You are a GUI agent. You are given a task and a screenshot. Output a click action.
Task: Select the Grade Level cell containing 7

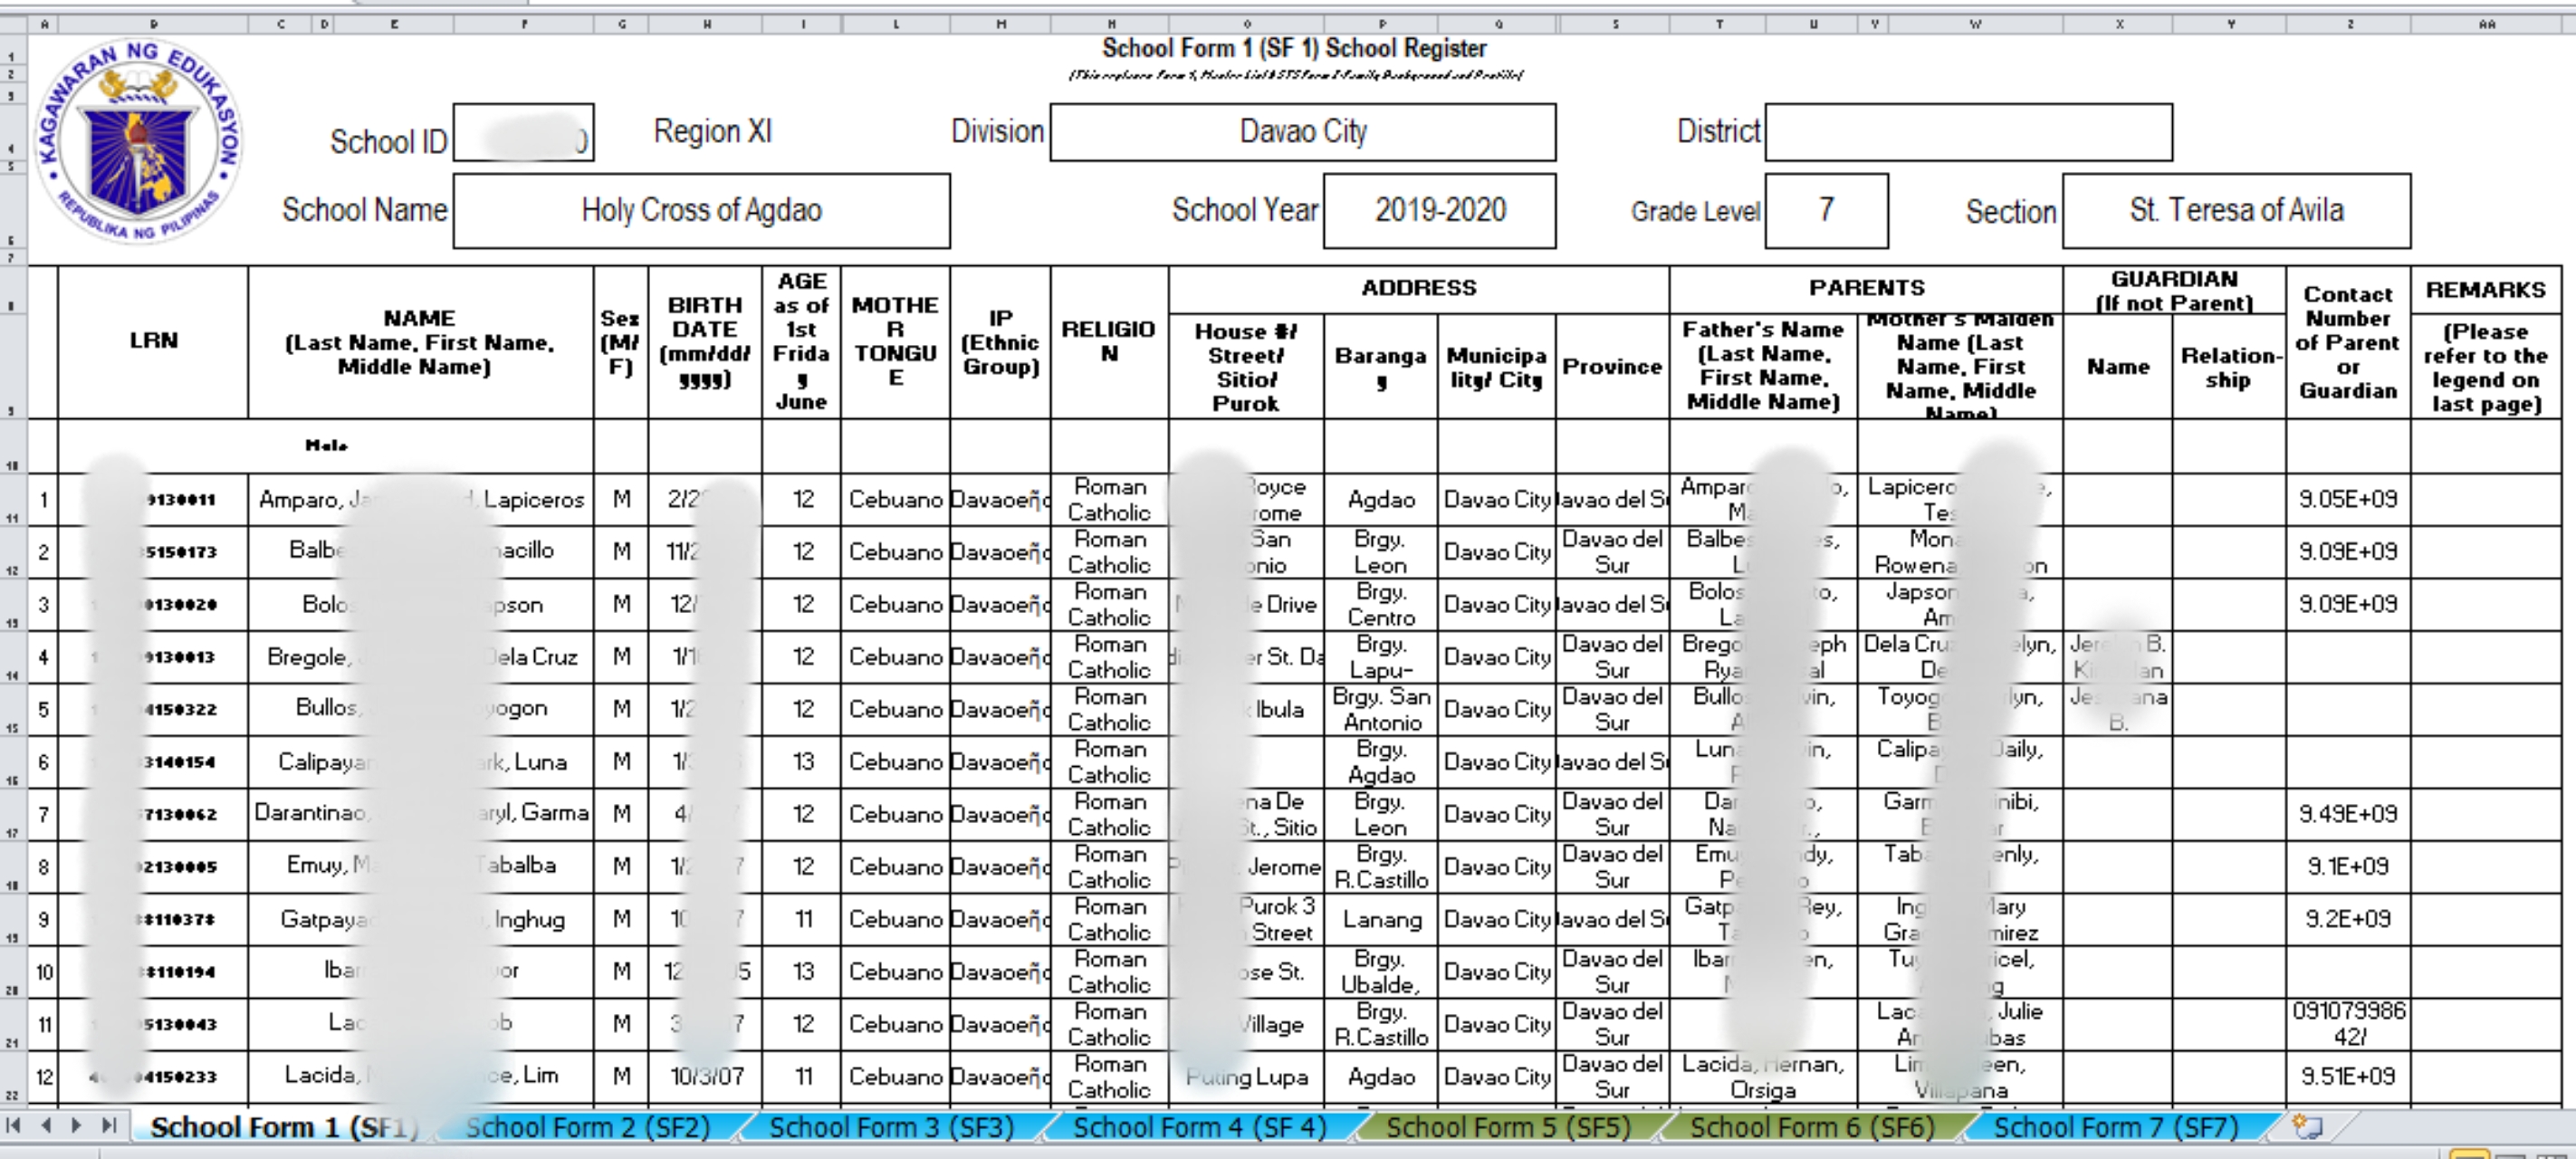[1826, 211]
